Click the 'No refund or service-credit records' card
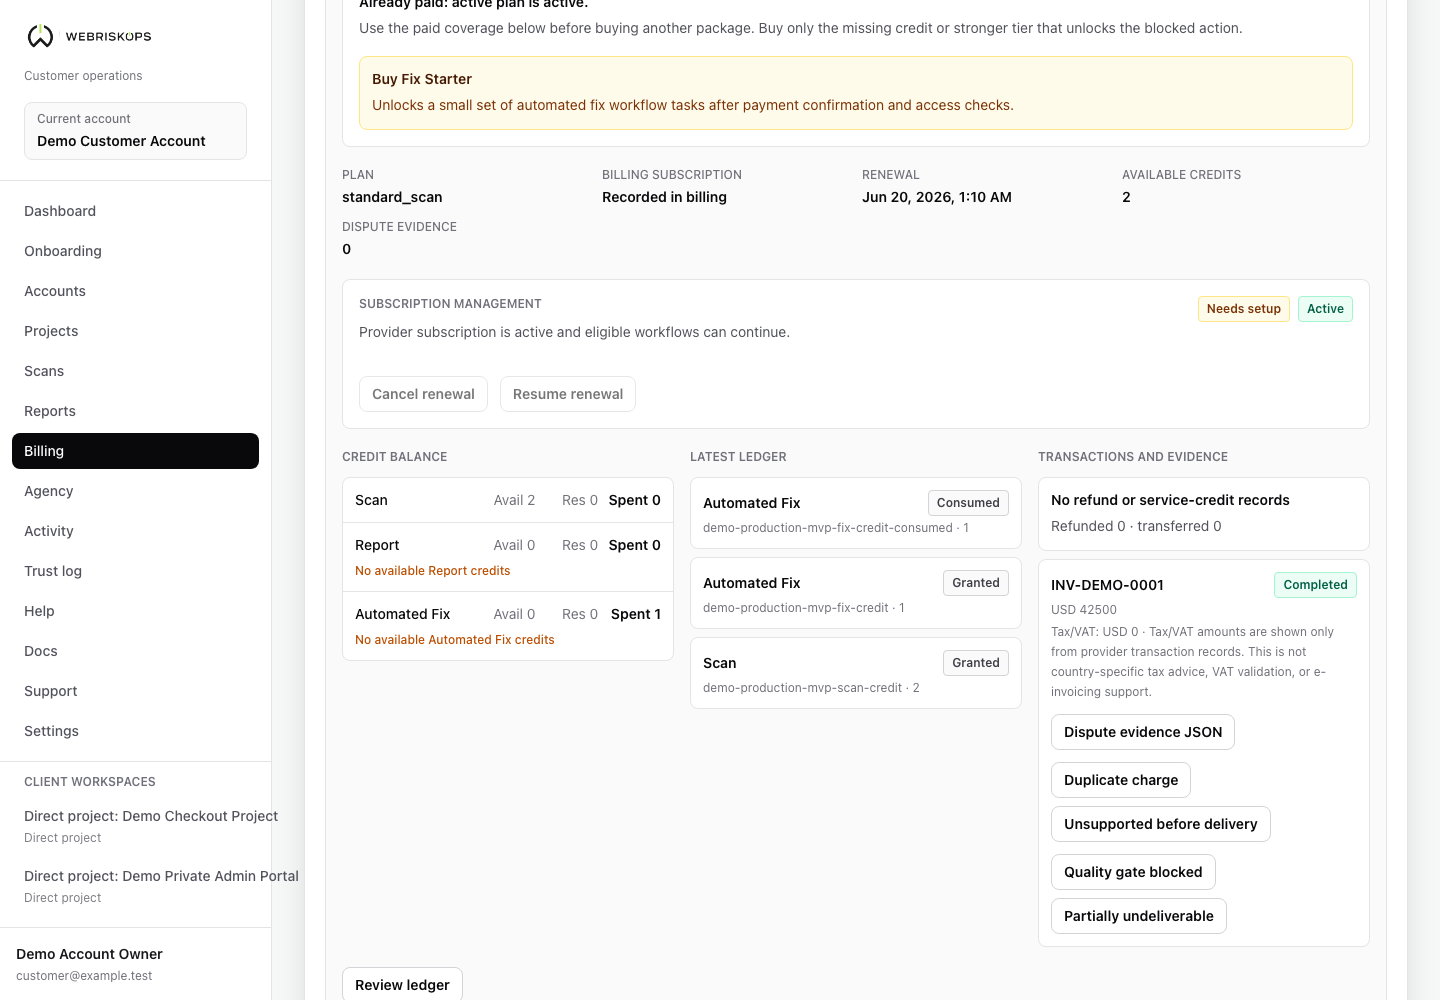The image size is (1440, 1000). [1204, 514]
